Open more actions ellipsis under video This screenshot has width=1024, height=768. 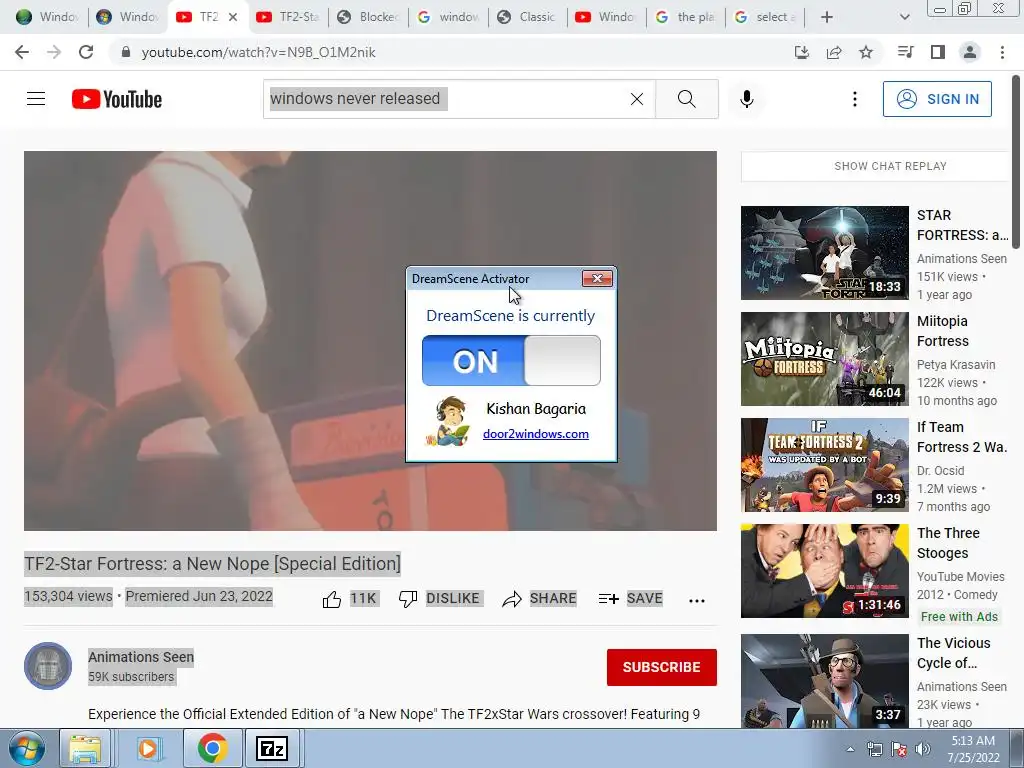697,600
